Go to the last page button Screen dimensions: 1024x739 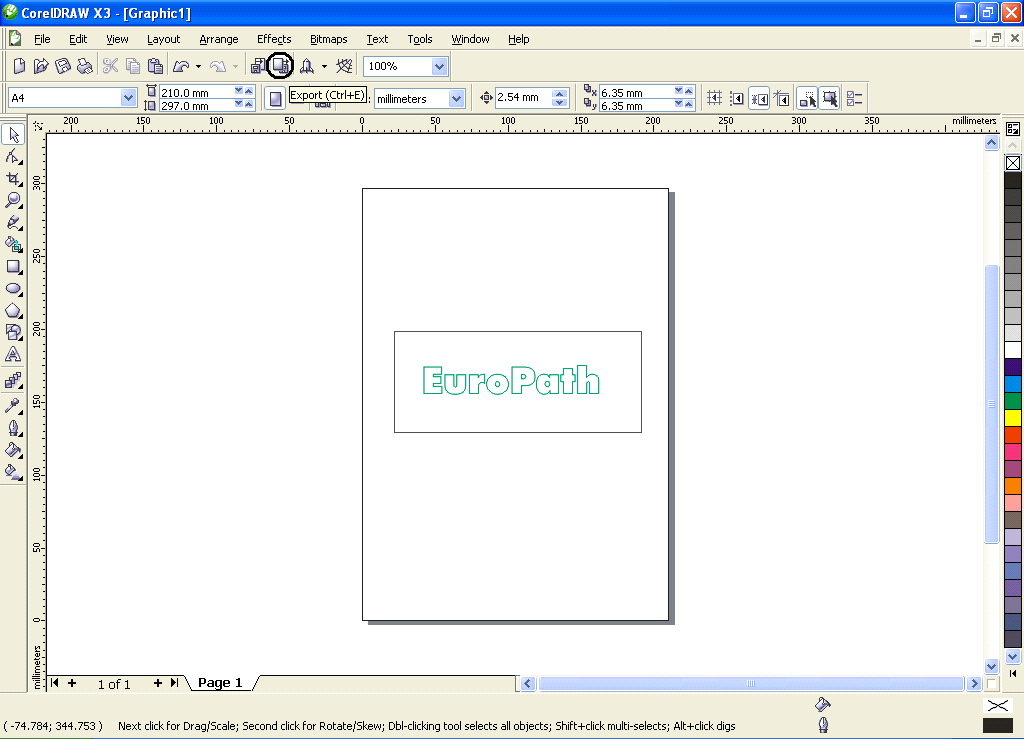pyautogui.click(x=174, y=683)
